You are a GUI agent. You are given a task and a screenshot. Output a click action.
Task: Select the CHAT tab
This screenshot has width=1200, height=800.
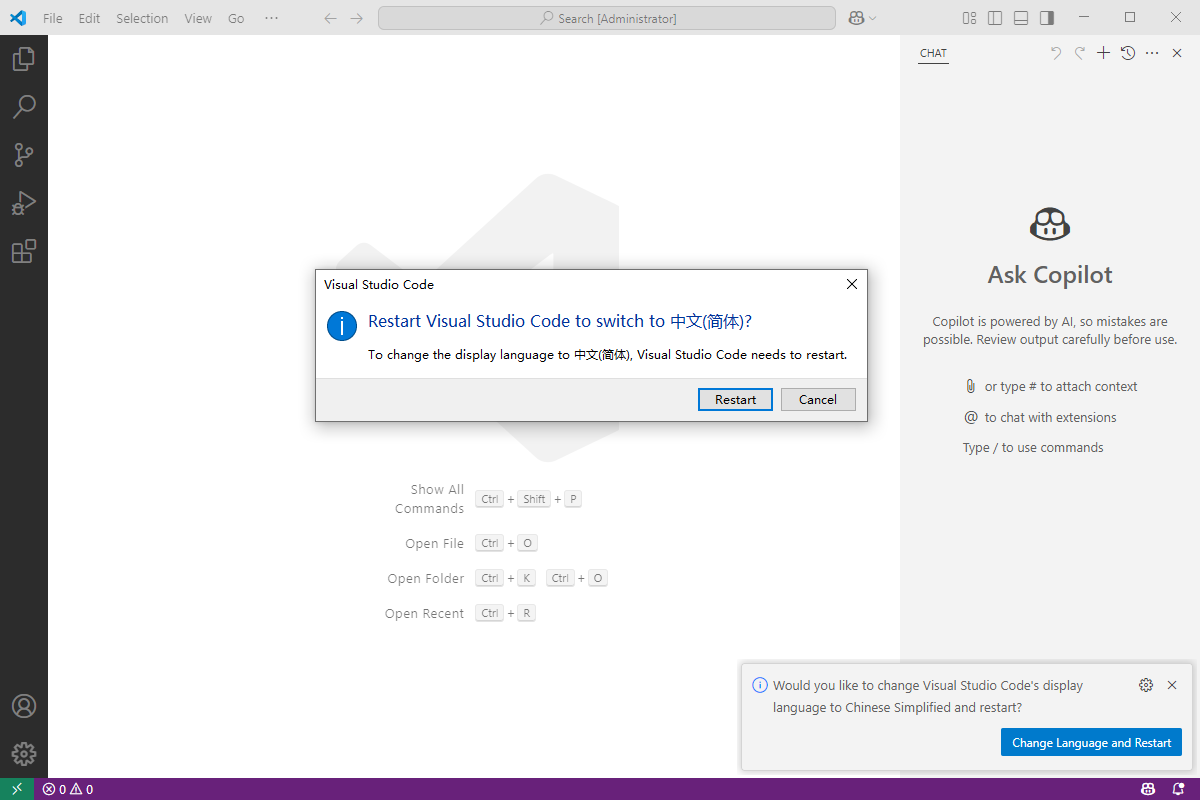pos(933,54)
